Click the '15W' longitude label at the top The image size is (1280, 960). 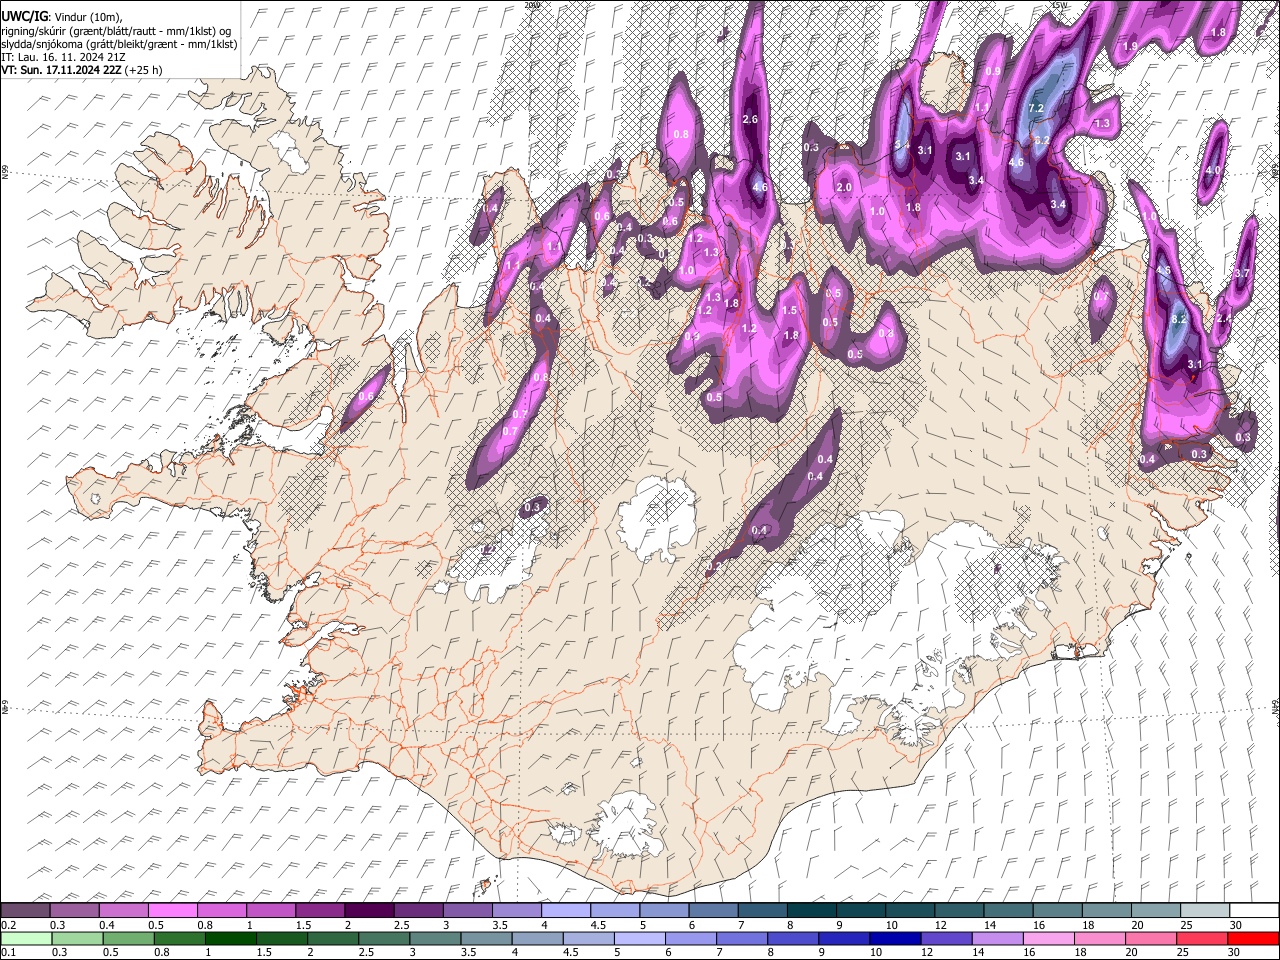click(x=1060, y=5)
